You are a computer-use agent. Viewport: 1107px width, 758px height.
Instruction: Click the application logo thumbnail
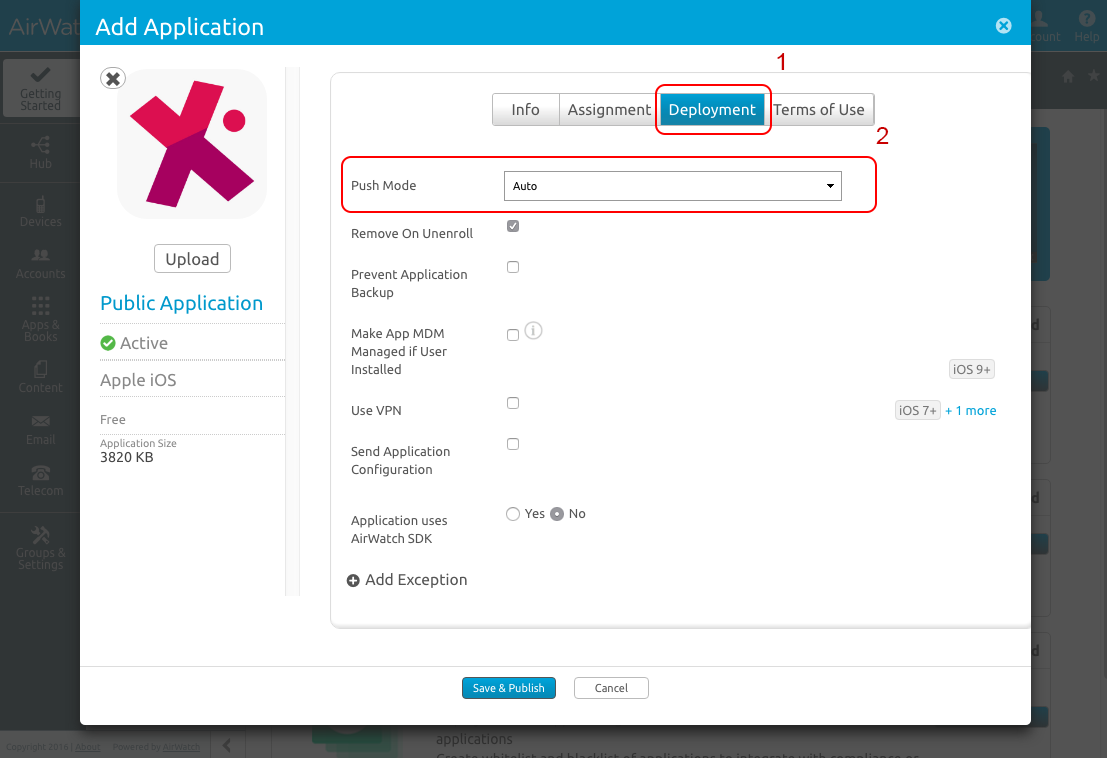192,144
